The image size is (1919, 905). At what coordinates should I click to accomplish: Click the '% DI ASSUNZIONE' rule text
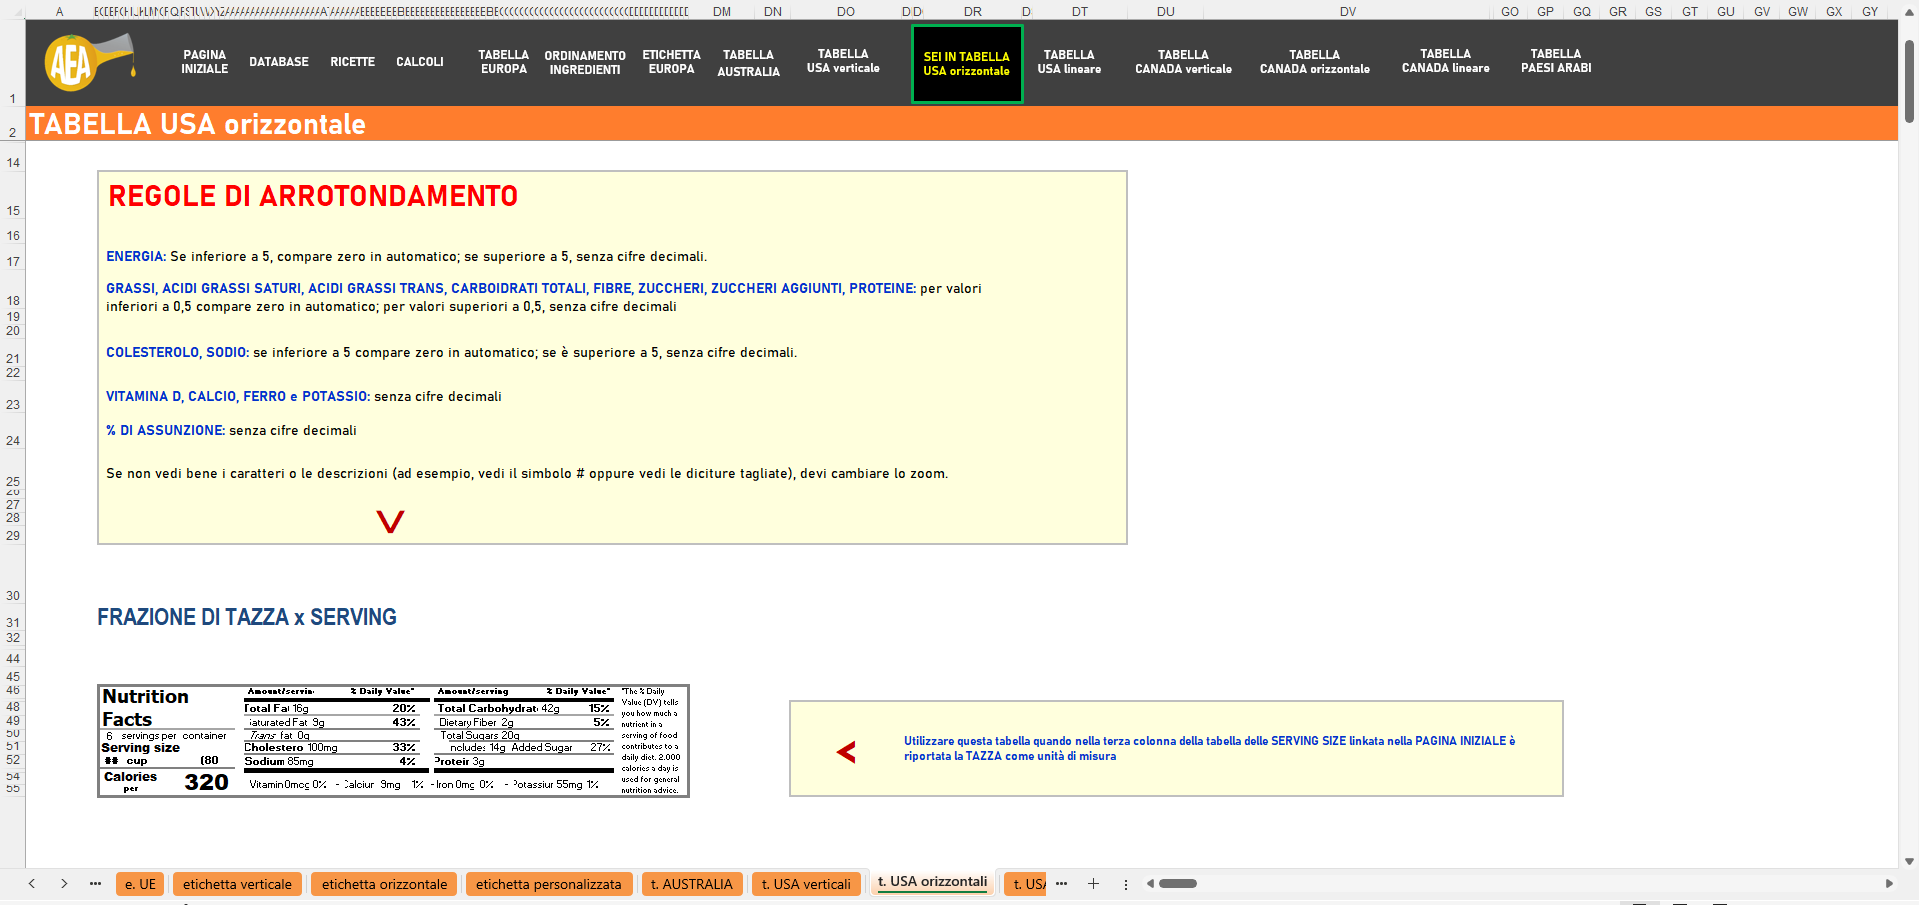point(231,431)
